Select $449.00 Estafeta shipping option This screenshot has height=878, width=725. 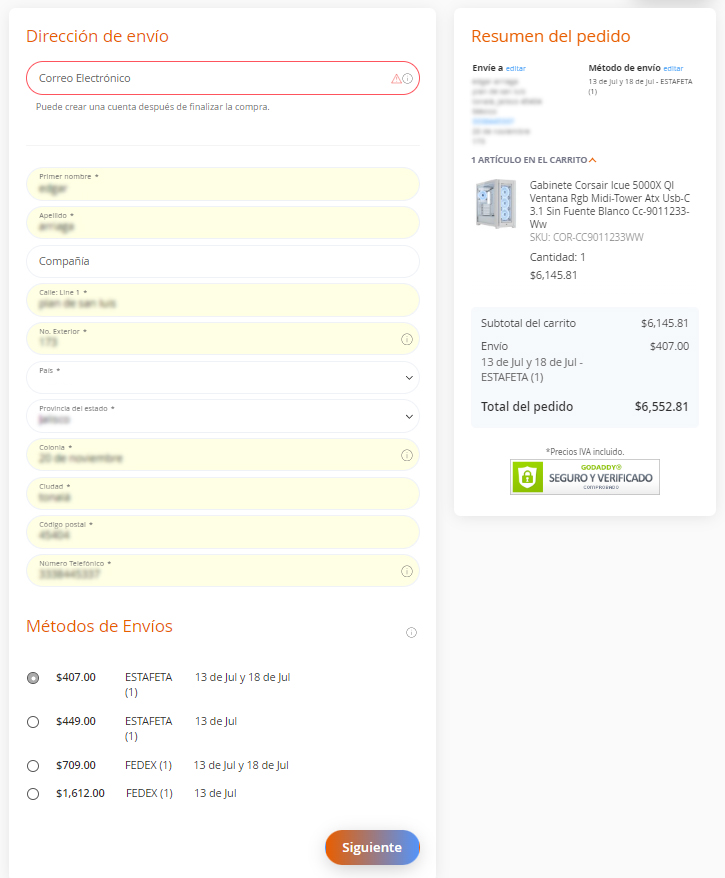(x=33, y=721)
